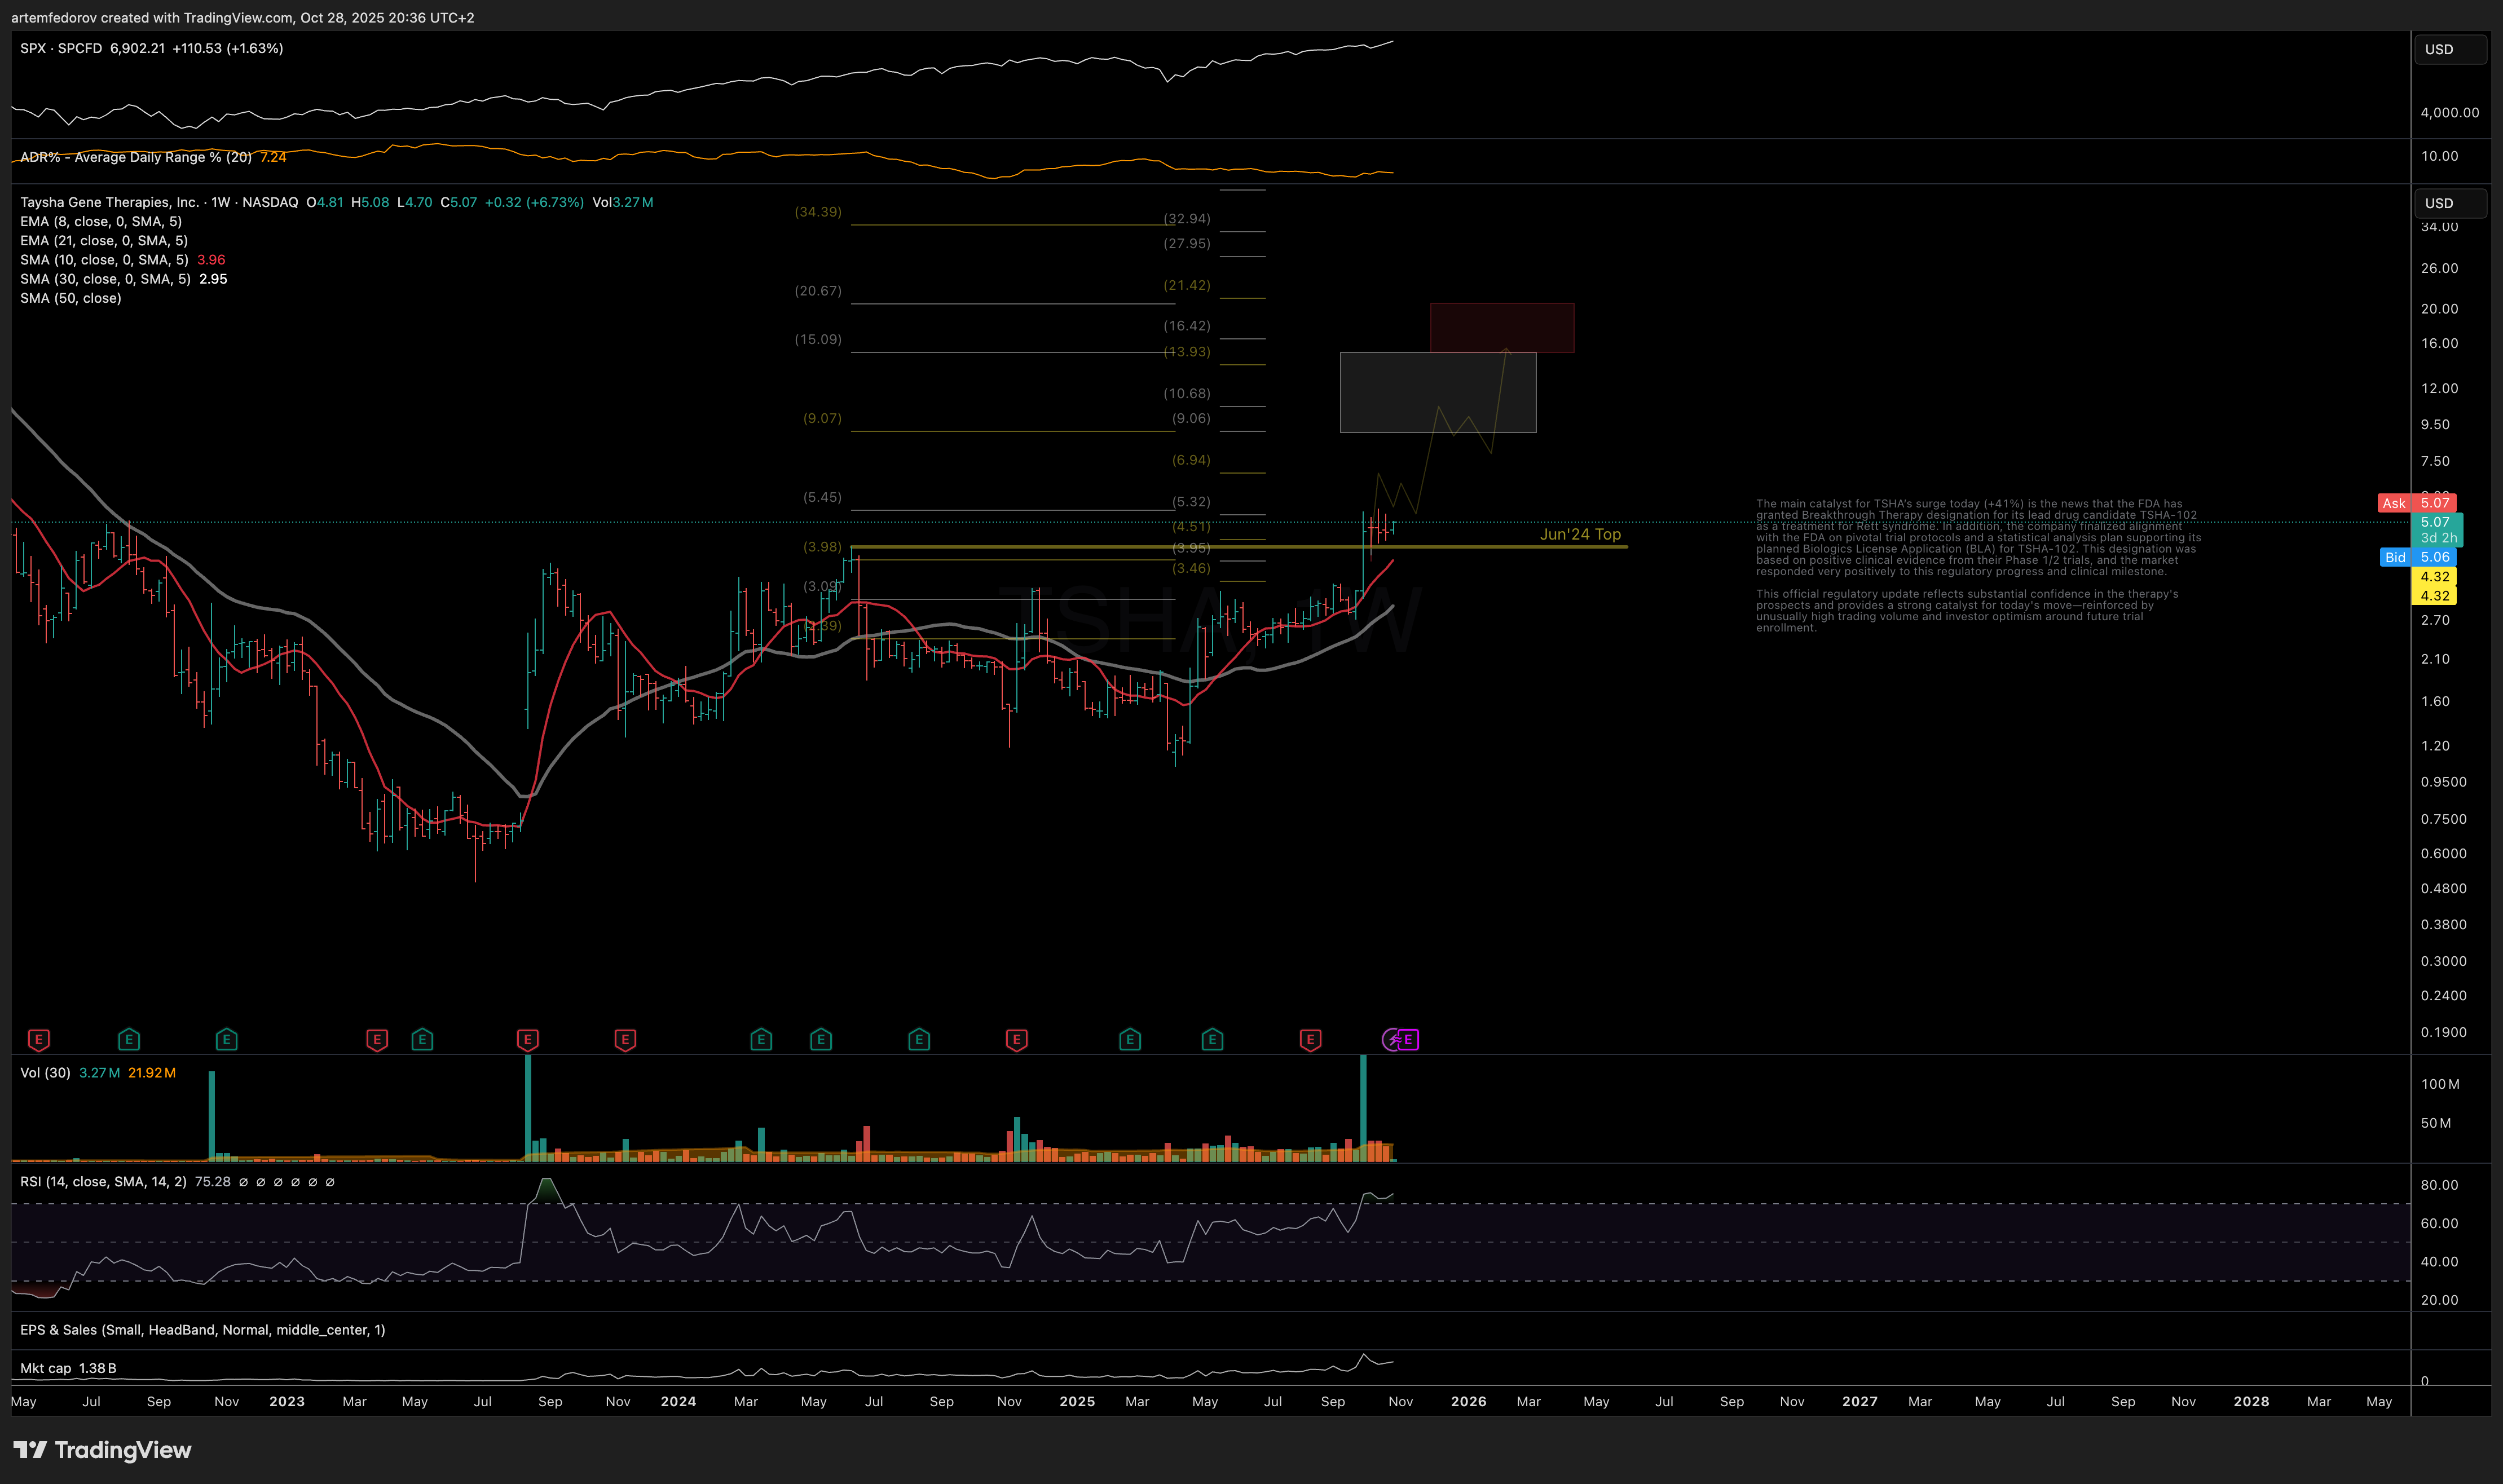Screen dimensions: 2503x1484
Task: Click the red Ask 5.07 price label
Action: pos(2416,503)
